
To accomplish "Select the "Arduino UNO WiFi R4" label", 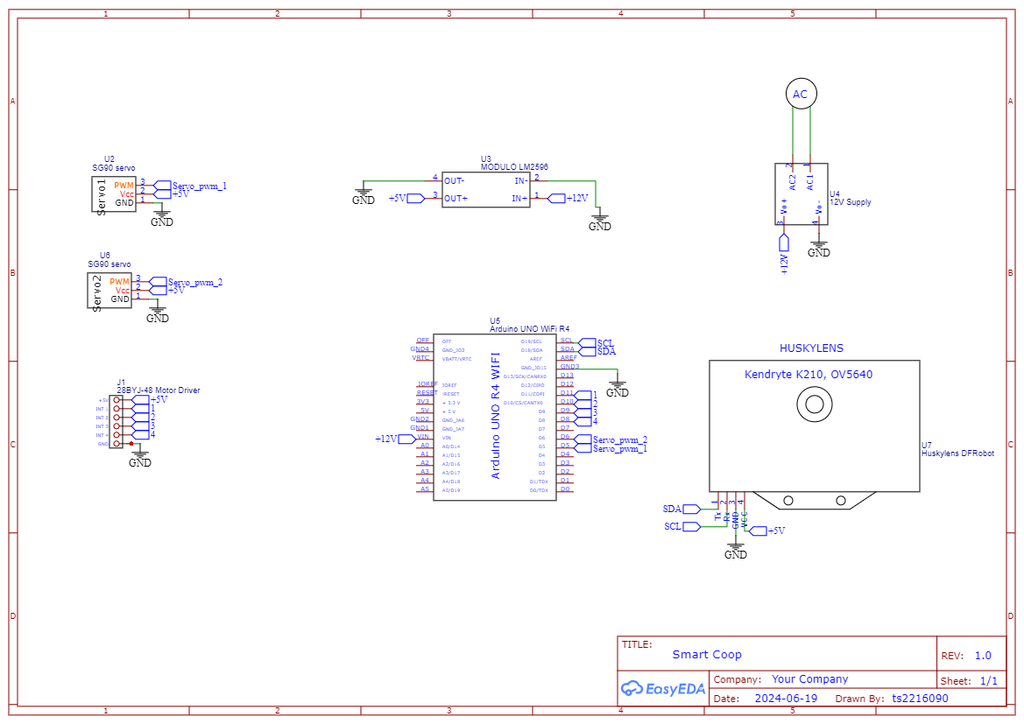I will click(530, 328).
